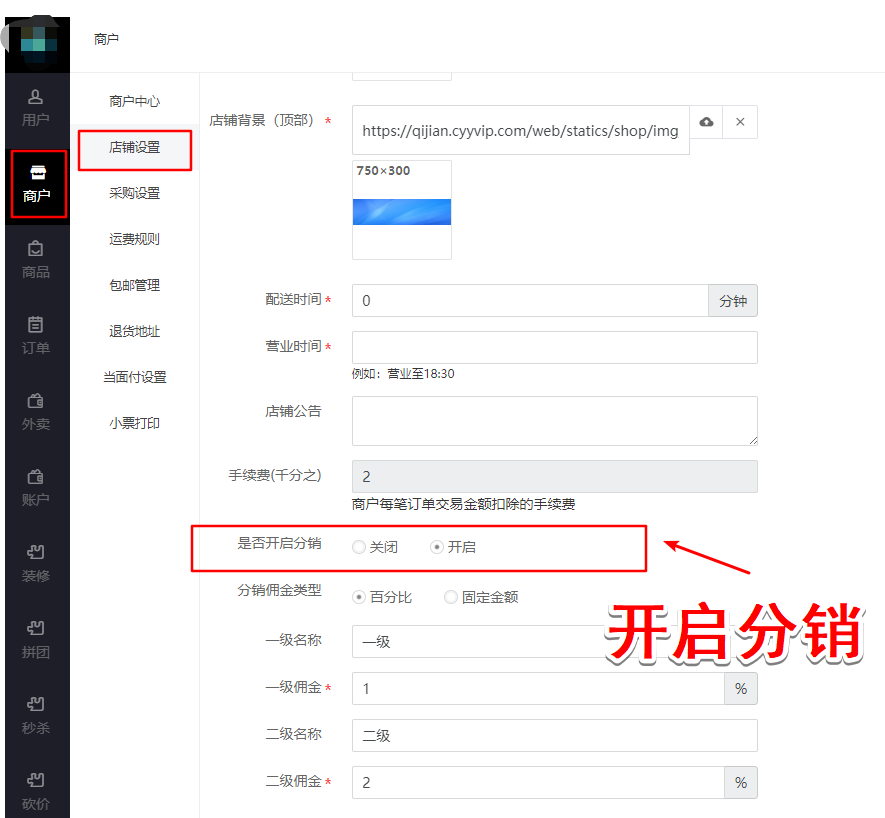885x818 pixels.
Task: Open the 砍价 sidebar section
Action: pos(36,791)
